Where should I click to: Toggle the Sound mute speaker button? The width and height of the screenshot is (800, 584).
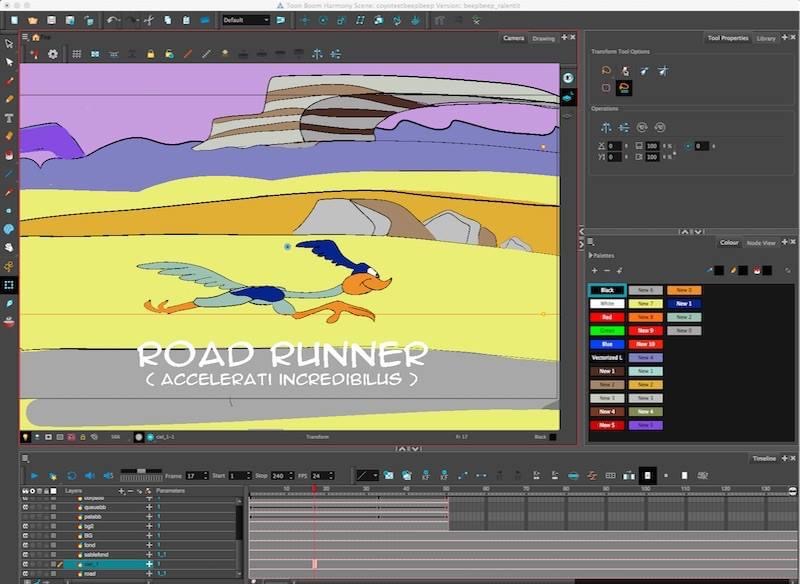click(x=90, y=475)
